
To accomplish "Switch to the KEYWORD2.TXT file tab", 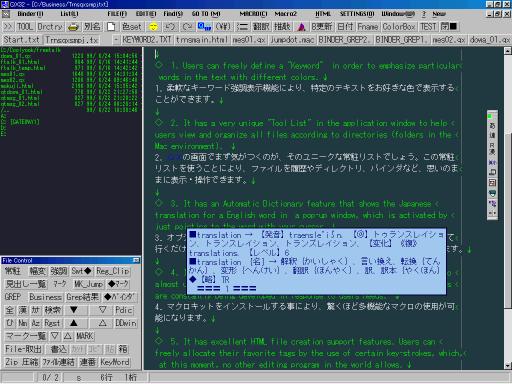I will click(147, 40).
